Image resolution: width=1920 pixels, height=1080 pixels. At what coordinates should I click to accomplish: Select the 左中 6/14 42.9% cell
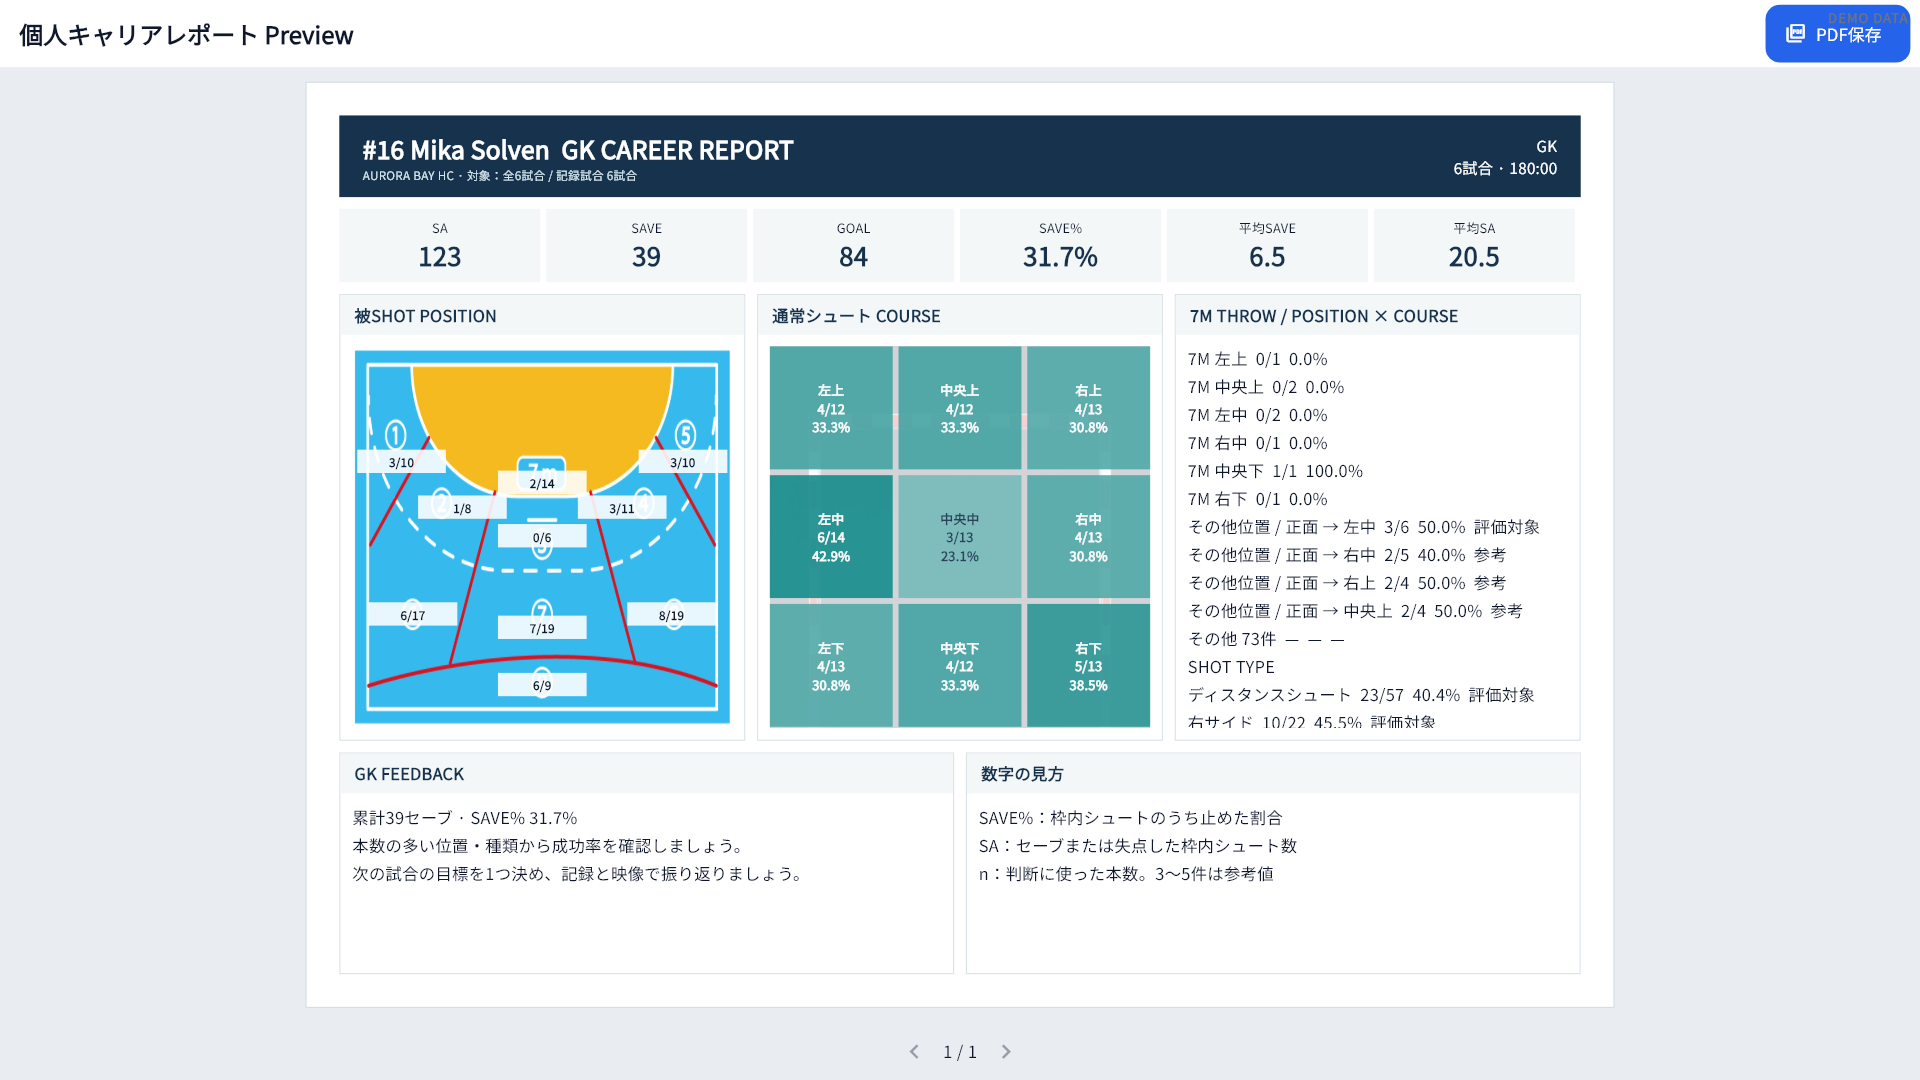[831, 537]
